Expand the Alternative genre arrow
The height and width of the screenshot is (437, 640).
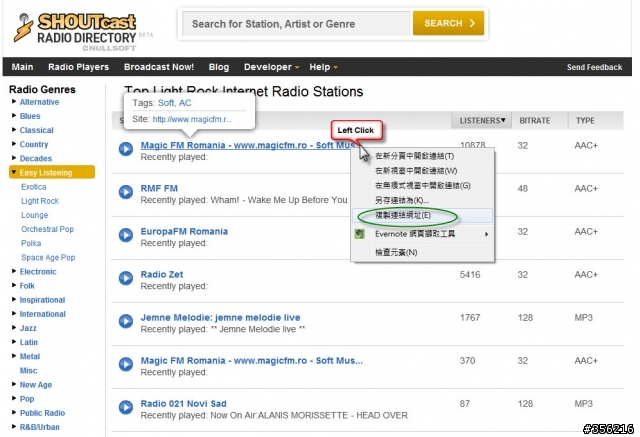pyautogui.click(x=14, y=102)
